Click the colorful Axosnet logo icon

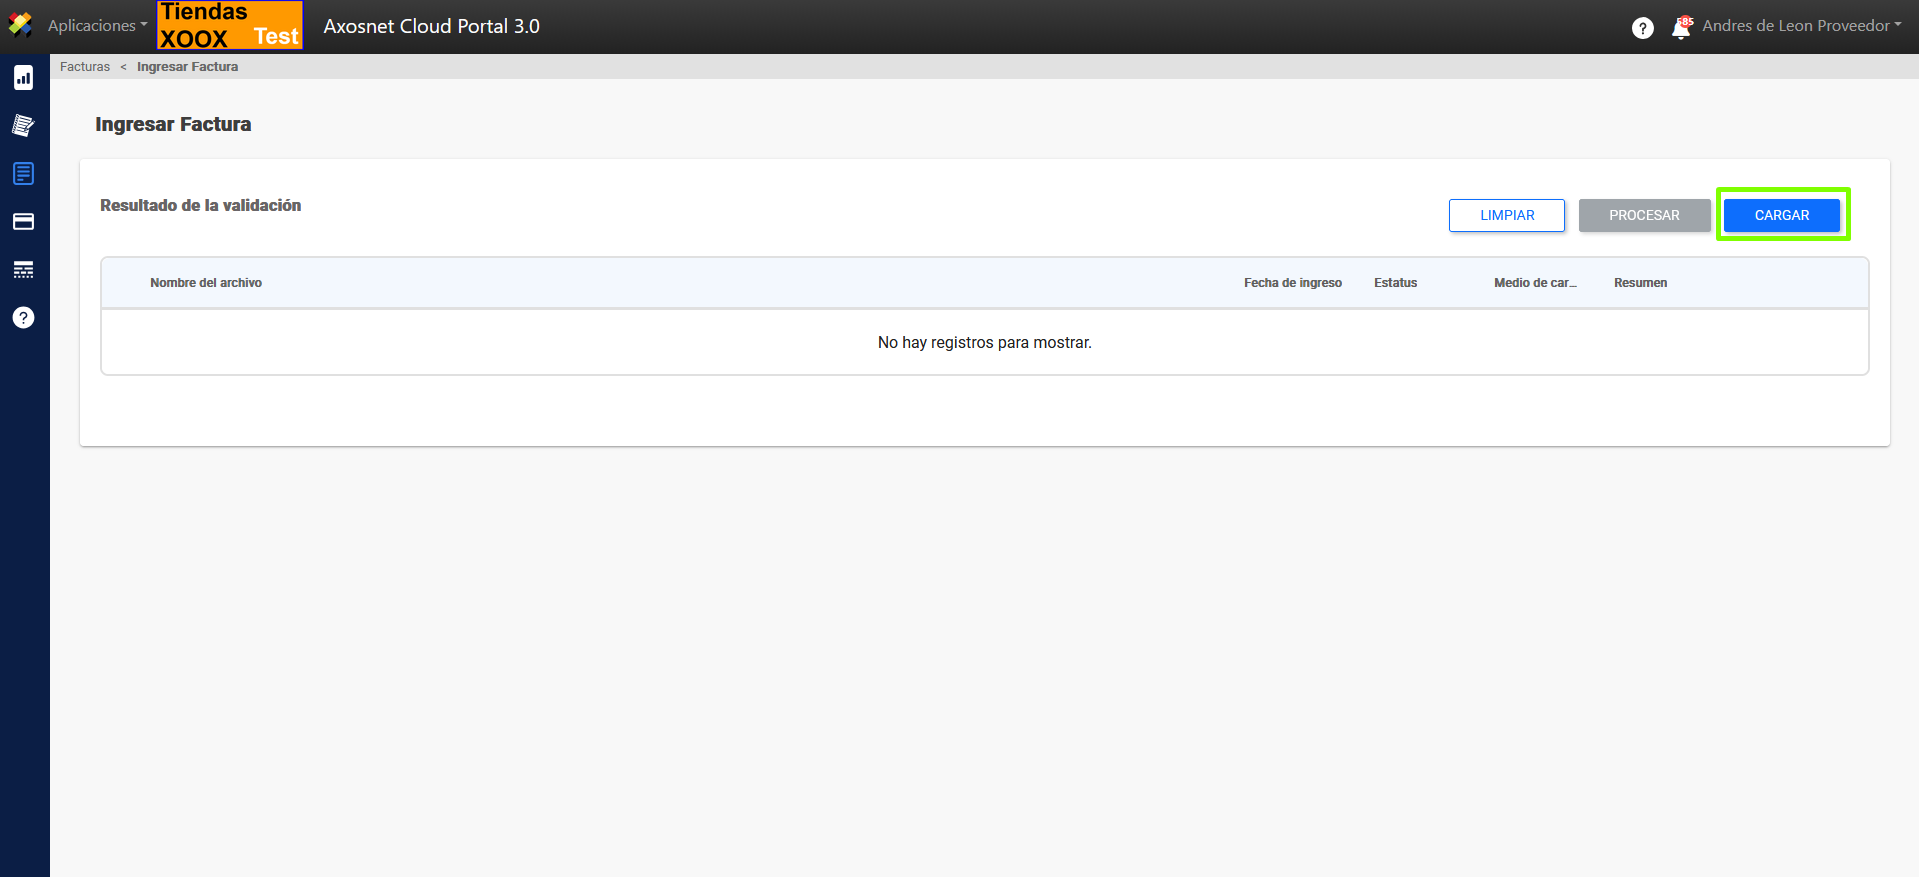pyautogui.click(x=20, y=25)
